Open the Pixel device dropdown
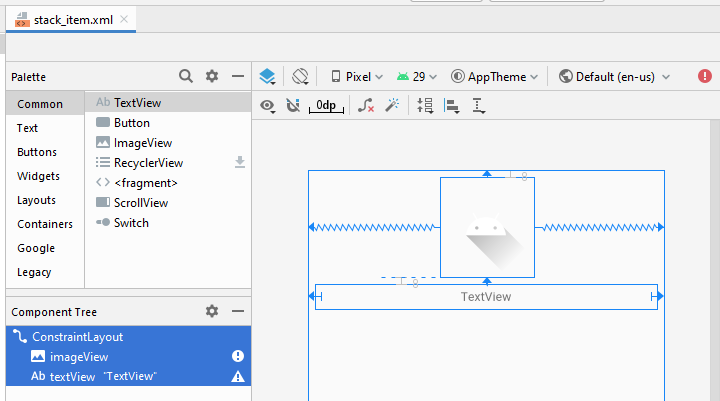The image size is (720, 401). [x=357, y=77]
